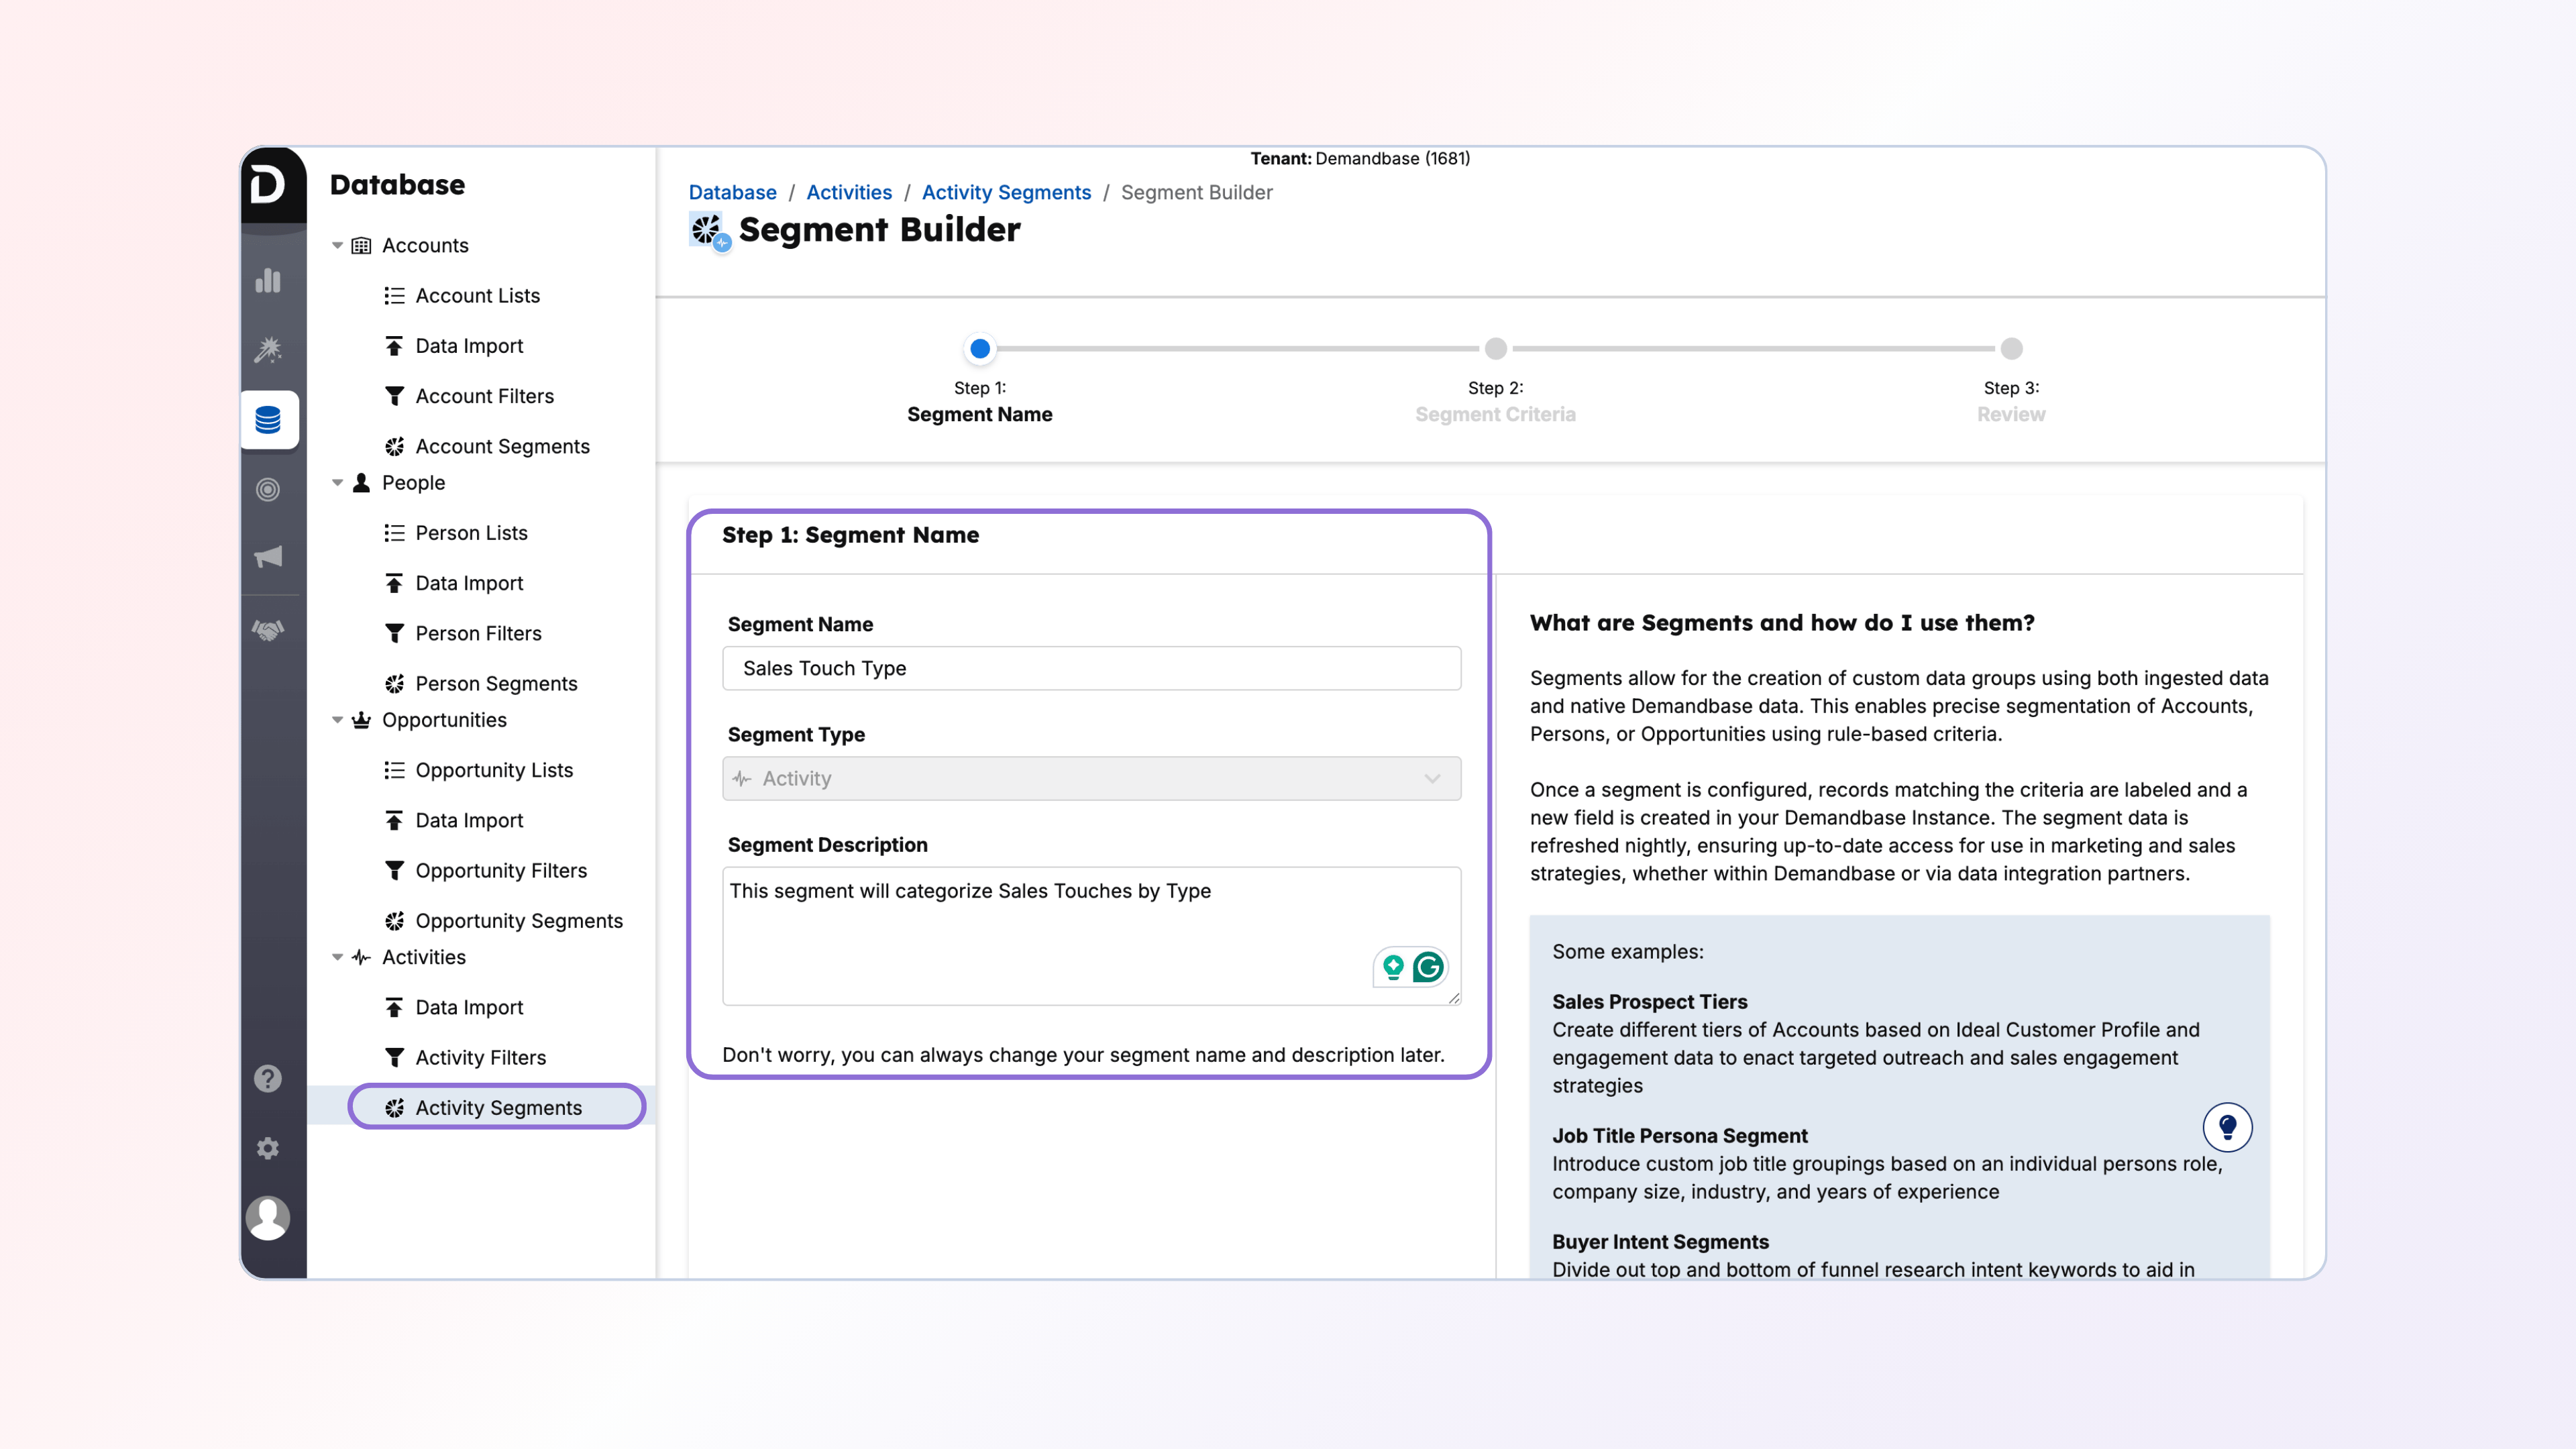Click the Grammarly icon in description box

[x=1428, y=967]
